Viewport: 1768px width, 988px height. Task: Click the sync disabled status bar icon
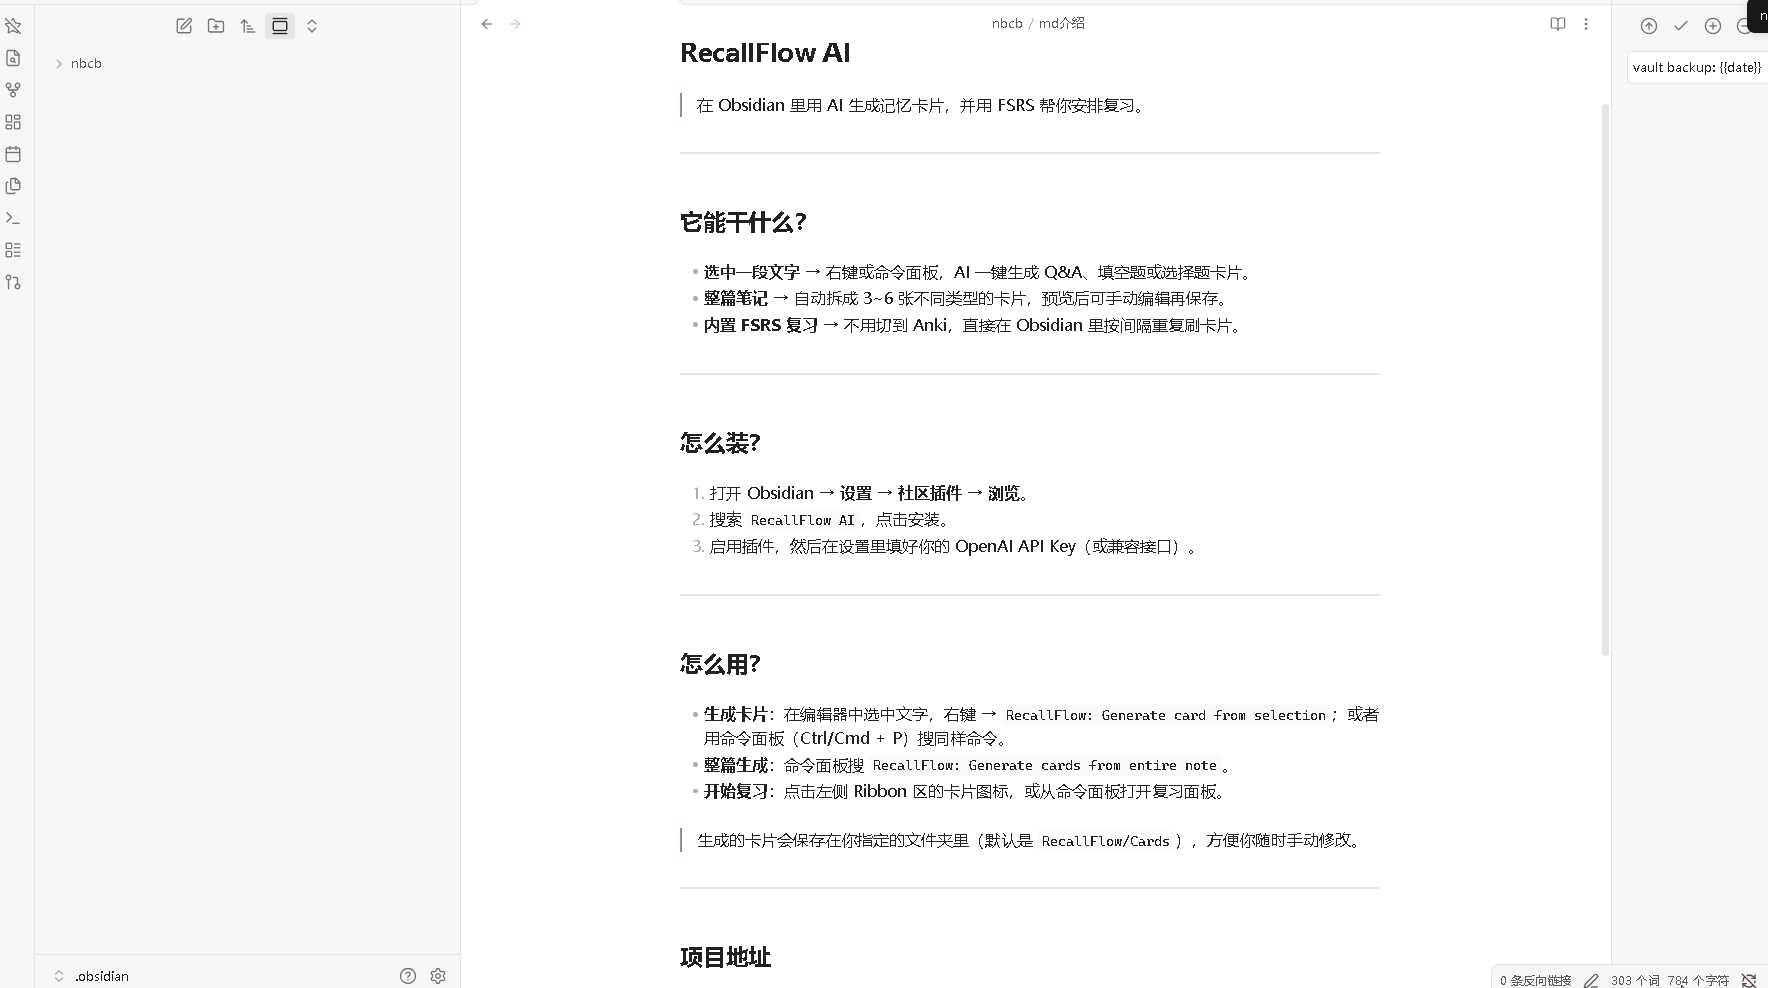coord(1749,980)
